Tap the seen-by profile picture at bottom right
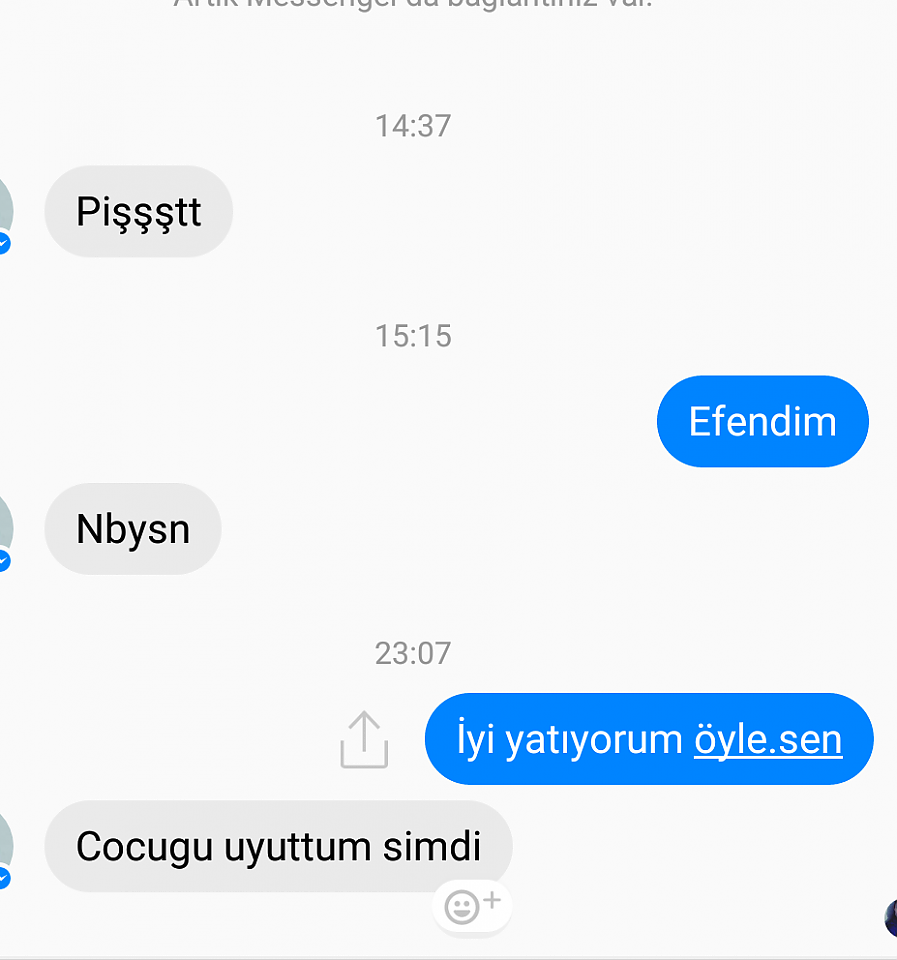The width and height of the screenshot is (897, 960). (891, 918)
